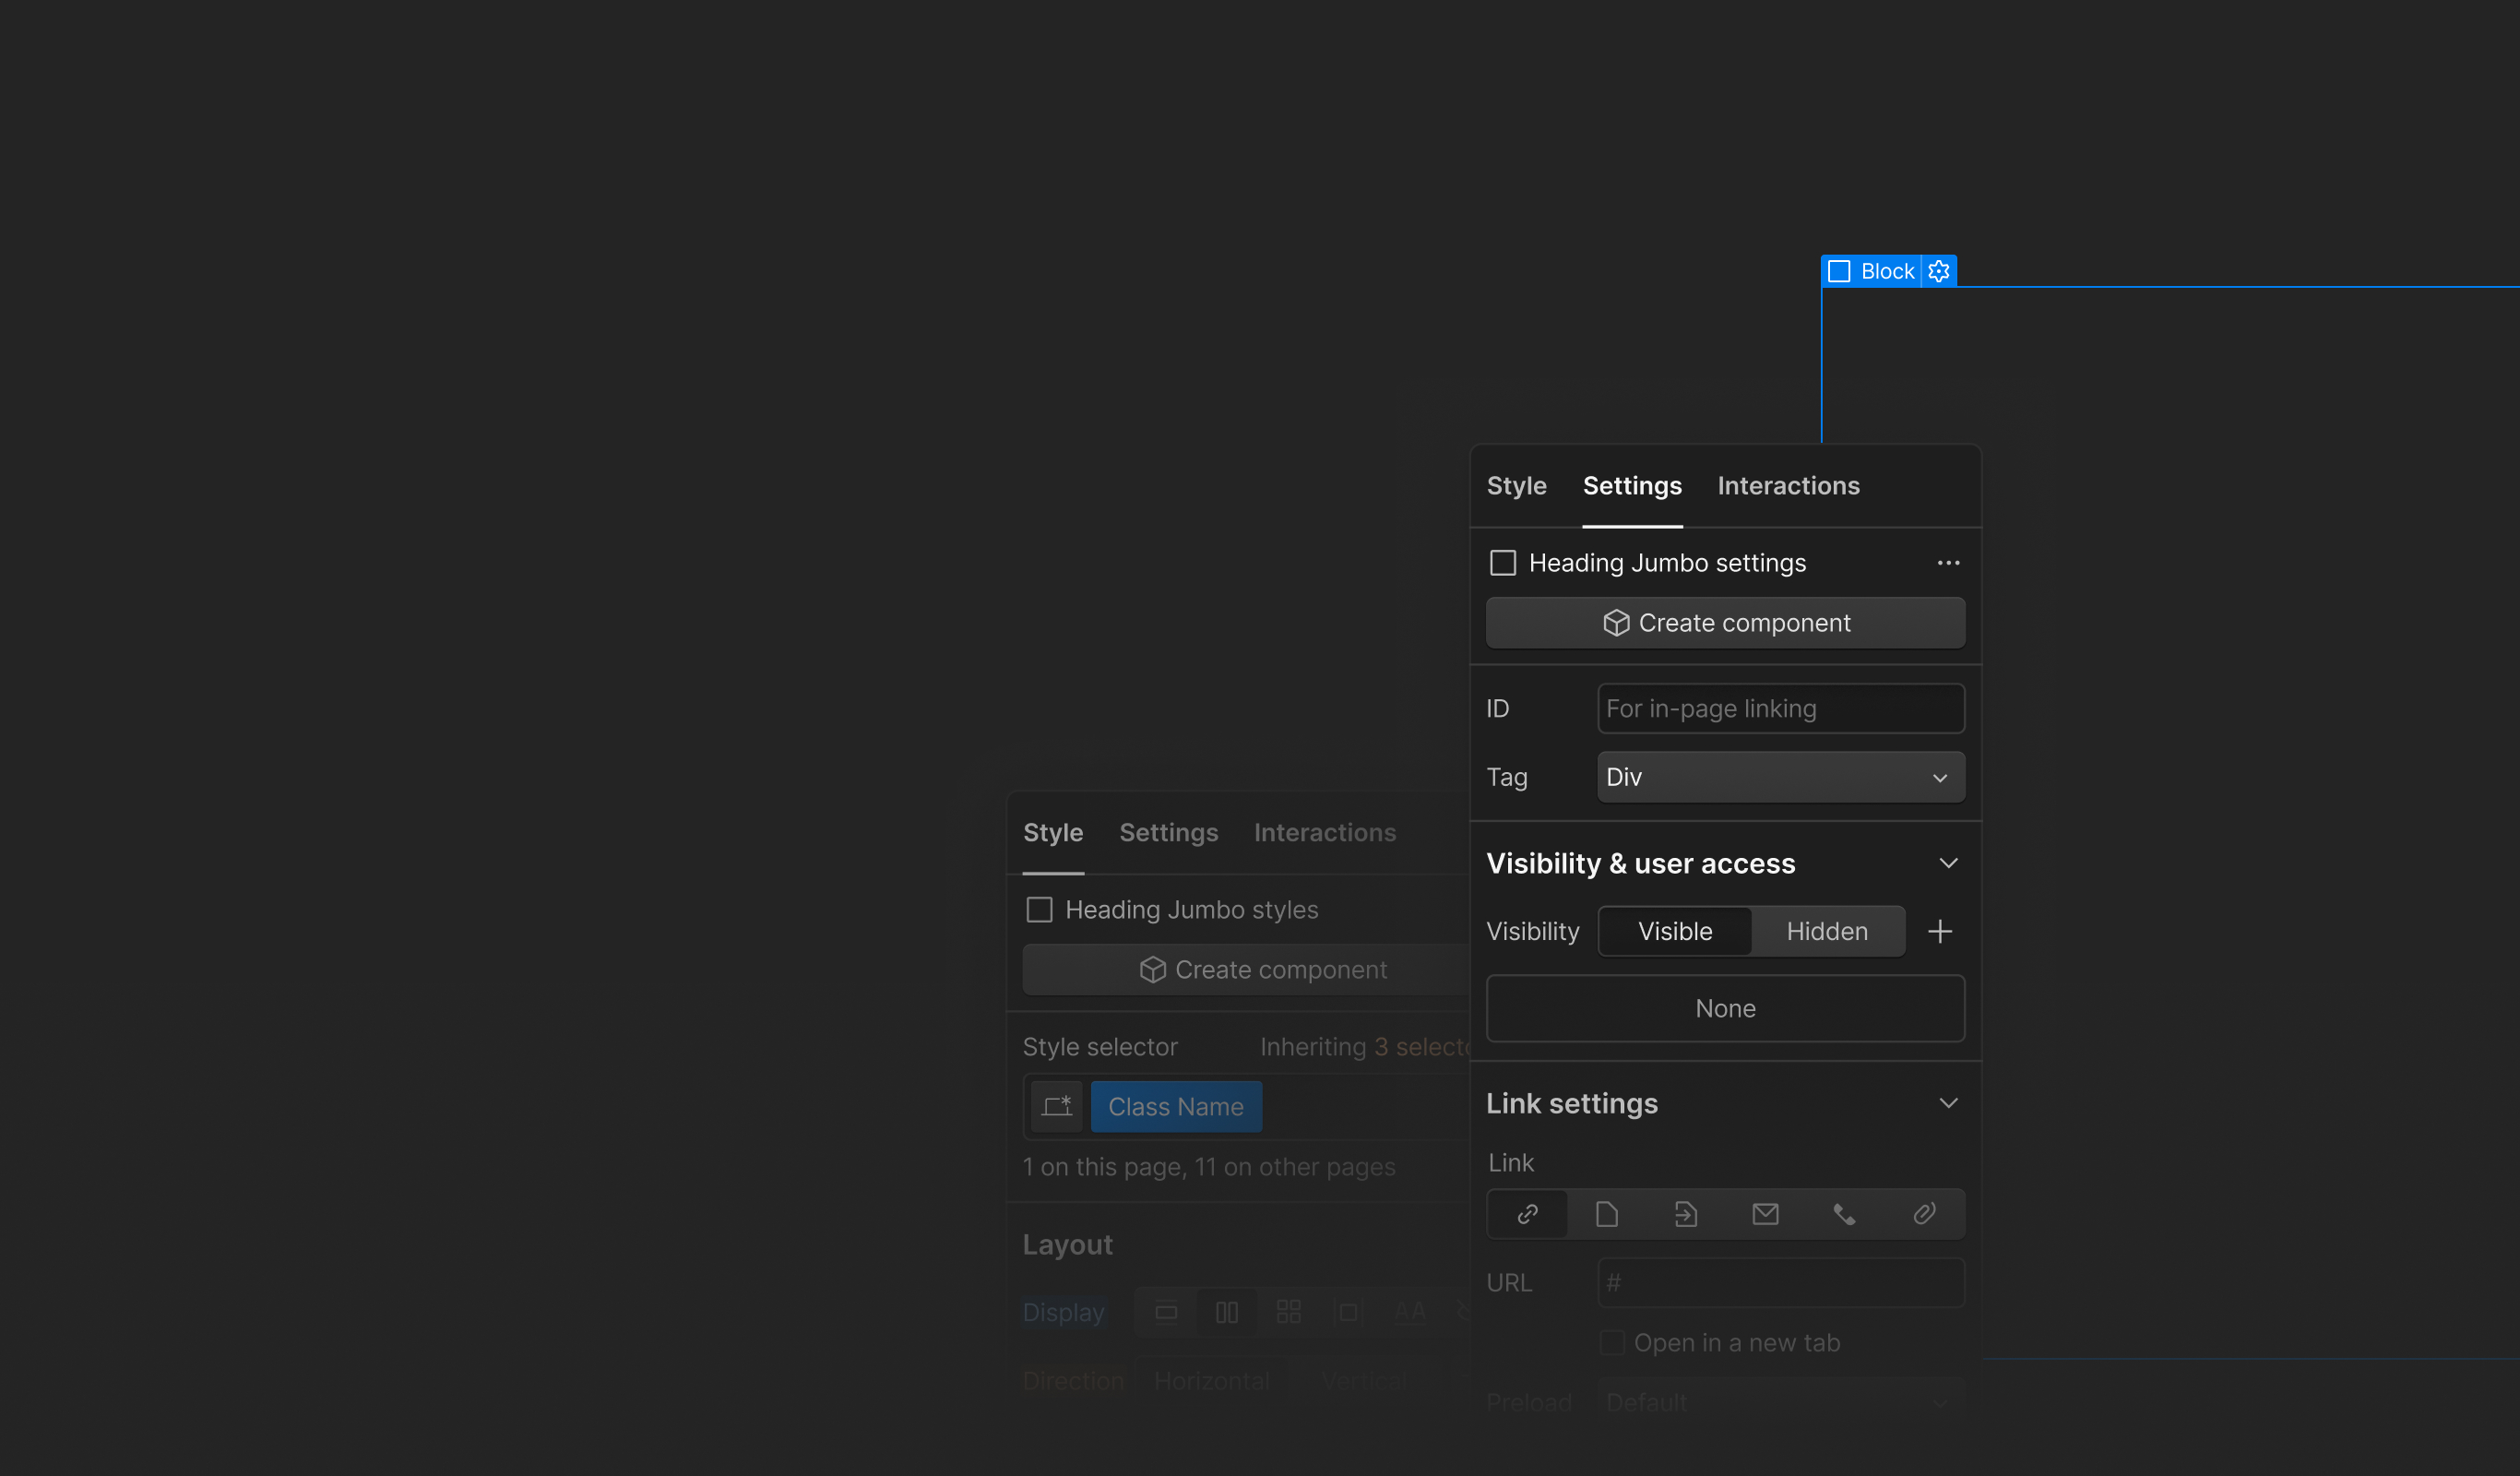Select Settings tab in the front panel
2520x1476 pixels.
coord(1632,486)
